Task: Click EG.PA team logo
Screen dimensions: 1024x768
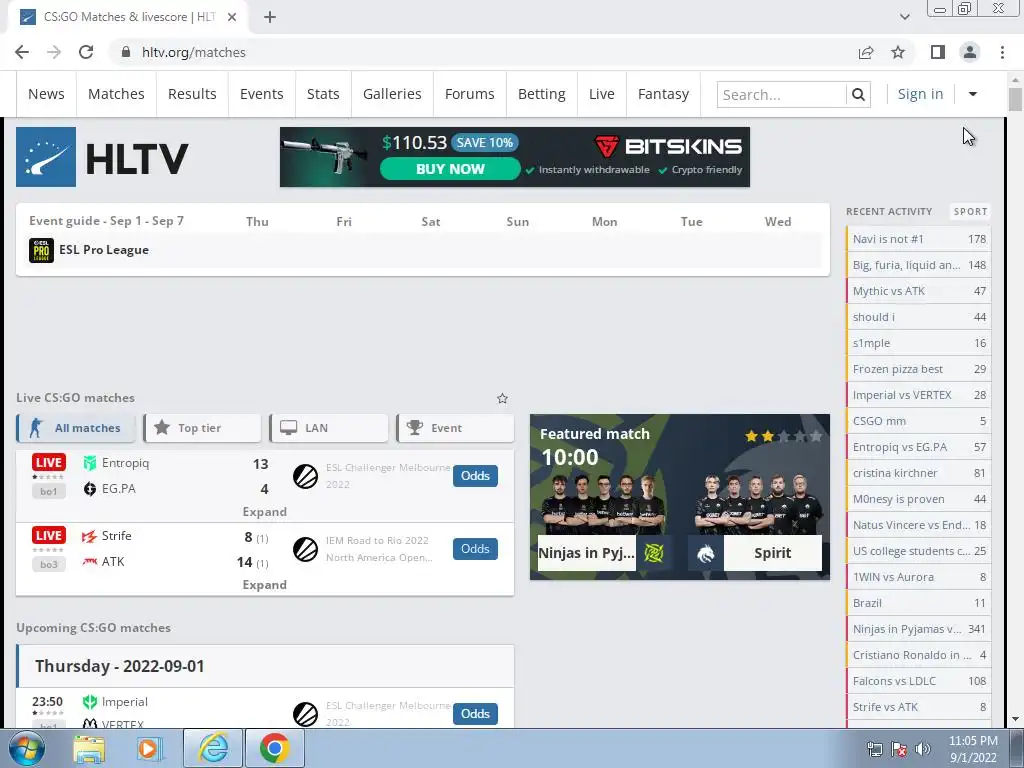Action: point(89,489)
